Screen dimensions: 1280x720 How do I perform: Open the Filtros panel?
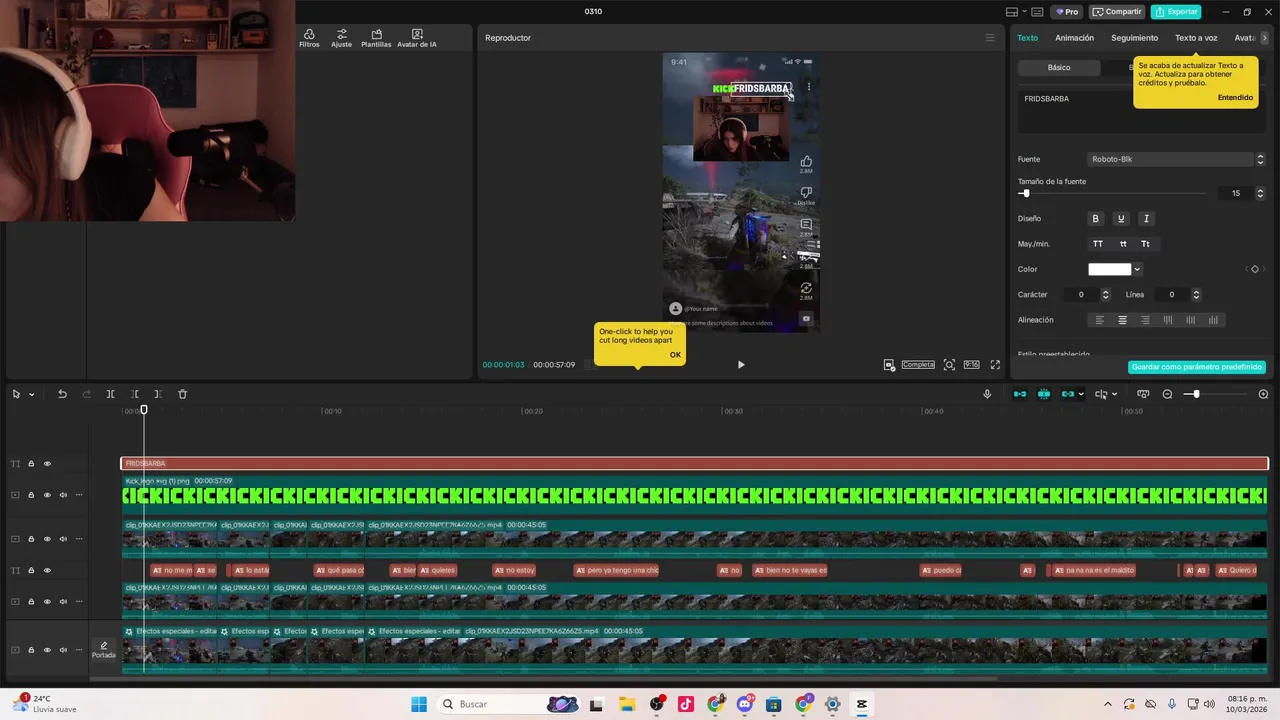coord(309,38)
